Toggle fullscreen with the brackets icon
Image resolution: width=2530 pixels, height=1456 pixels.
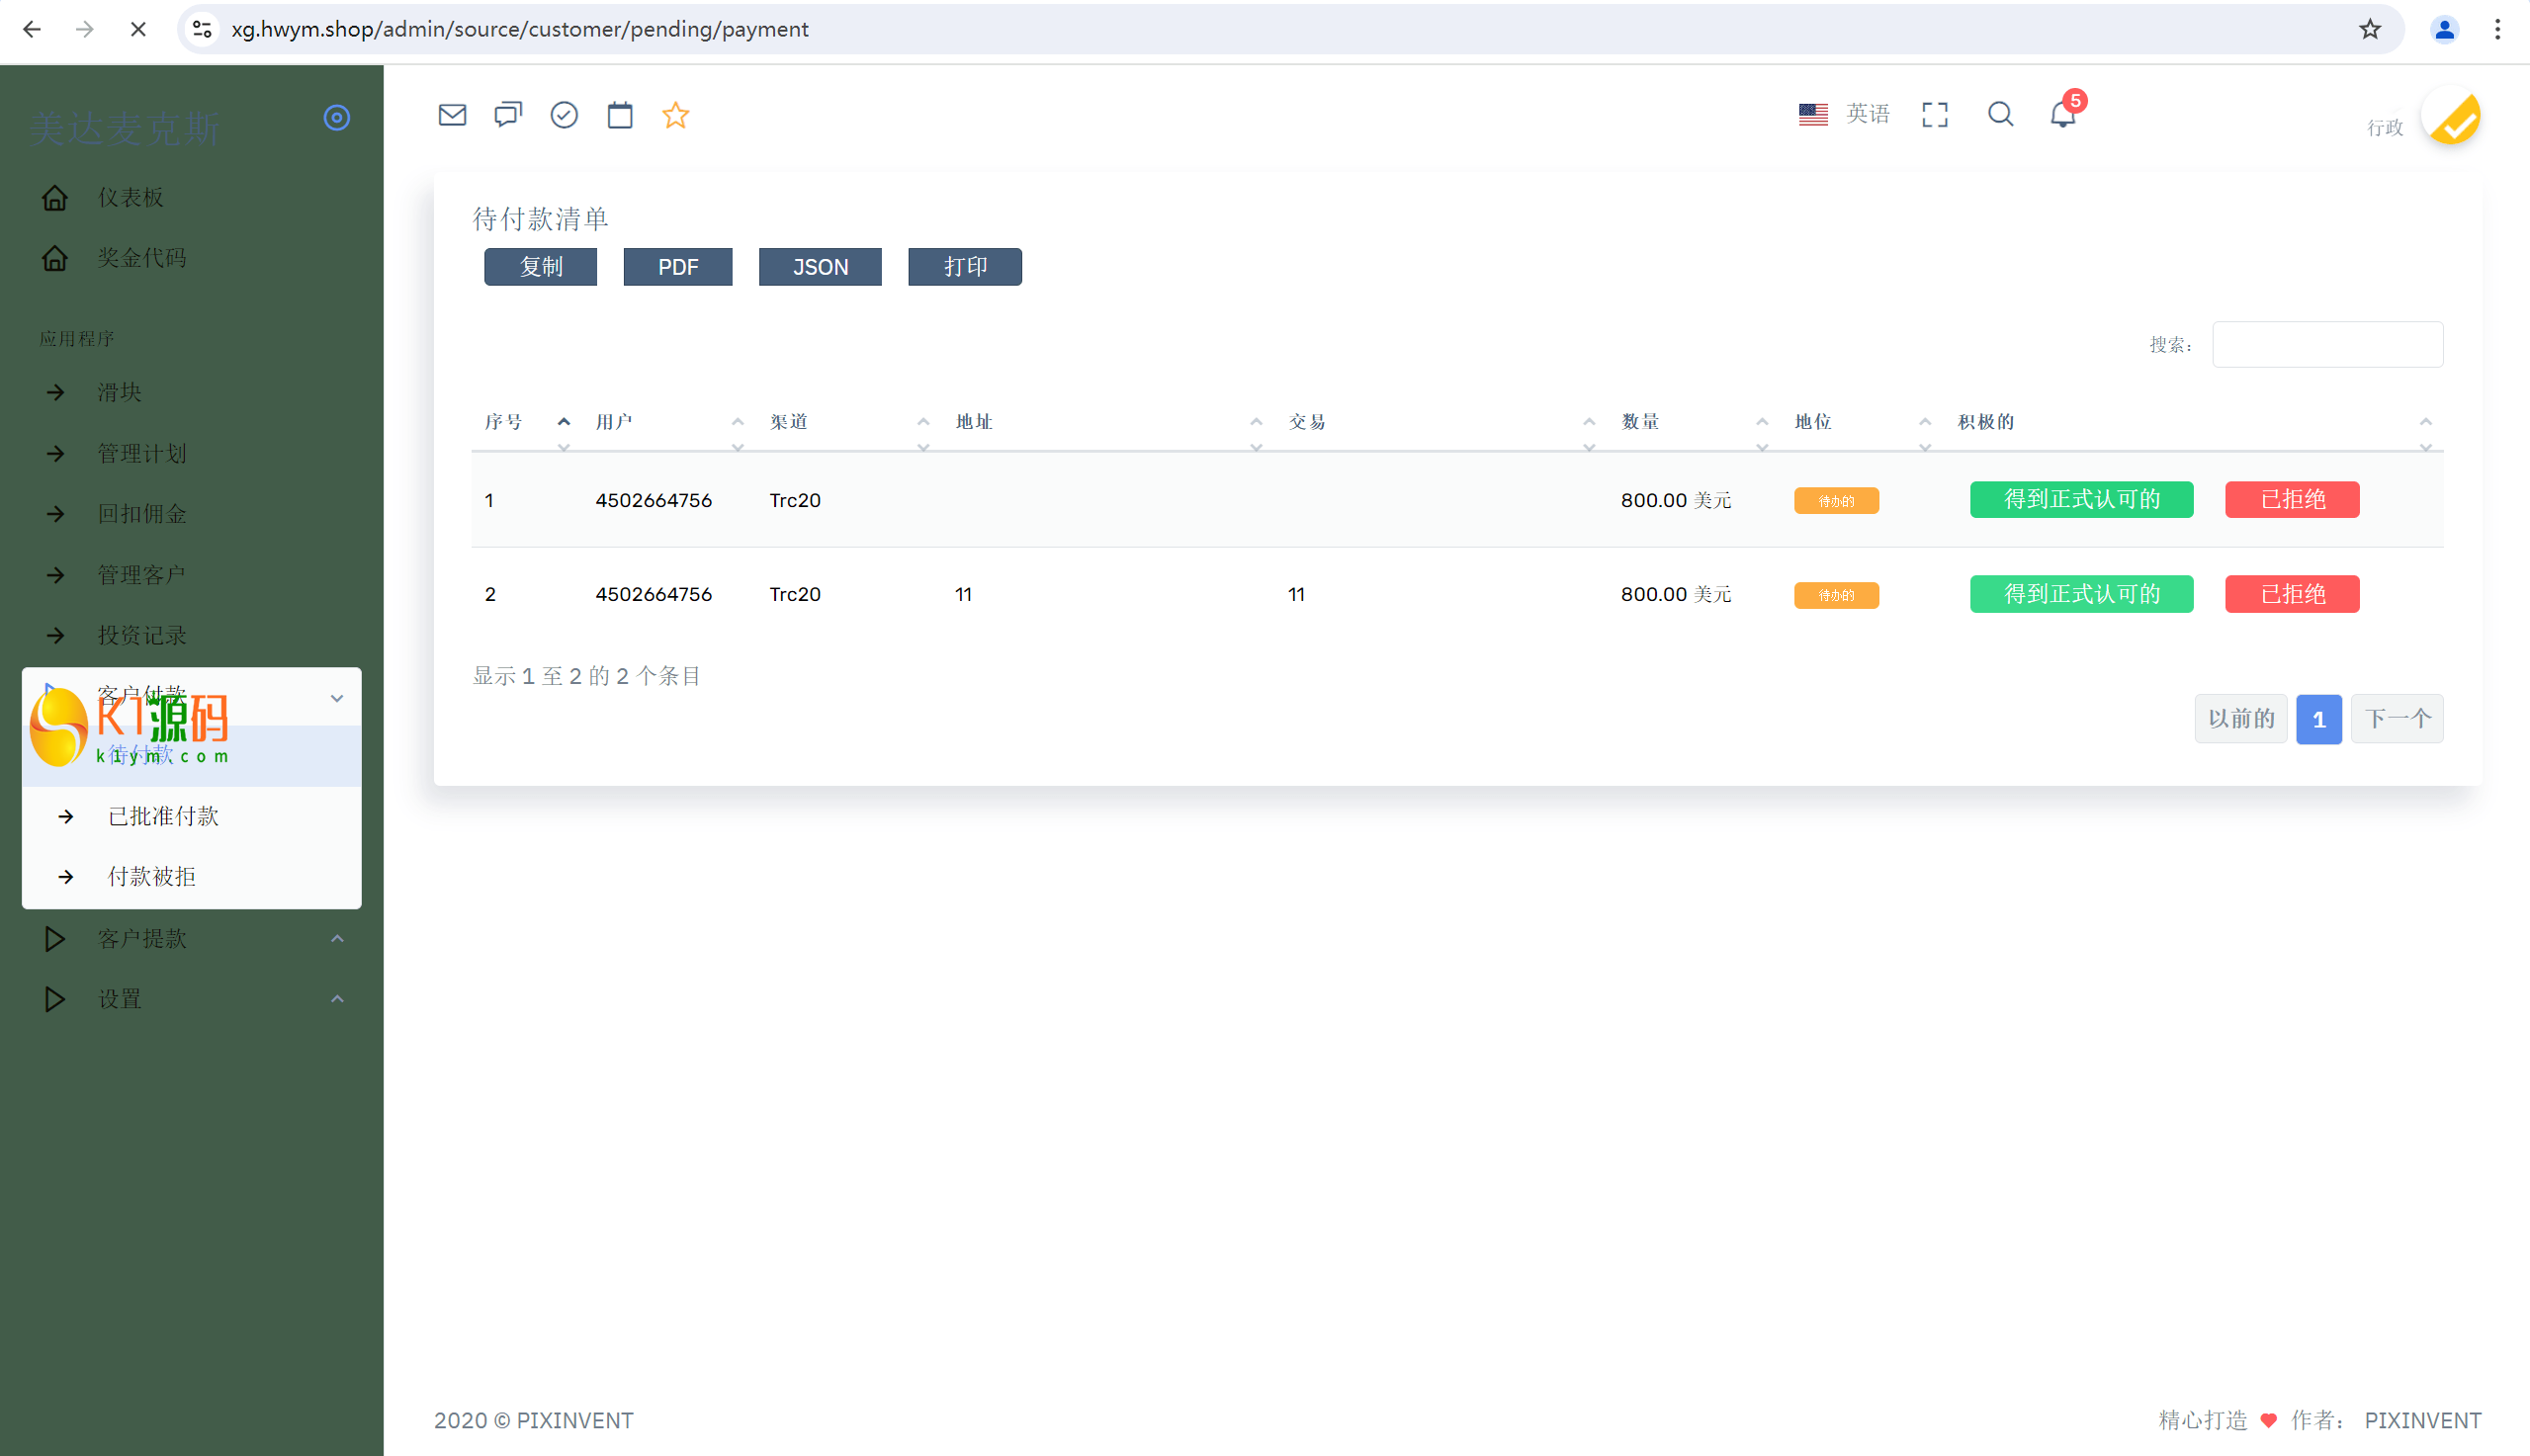click(1934, 115)
